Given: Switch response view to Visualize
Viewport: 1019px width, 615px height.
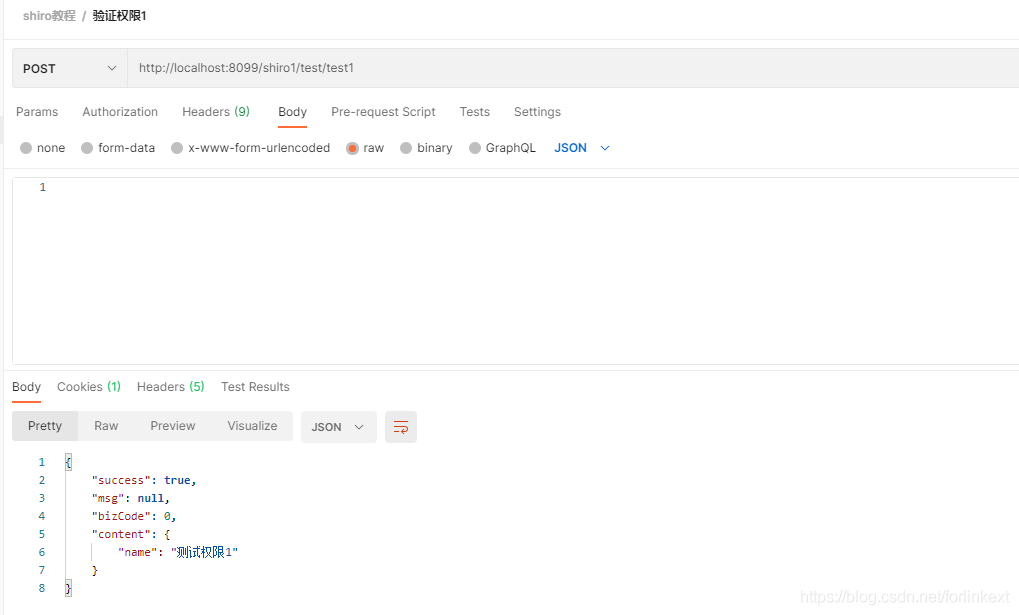Looking at the screenshot, I should click(x=252, y=426).
